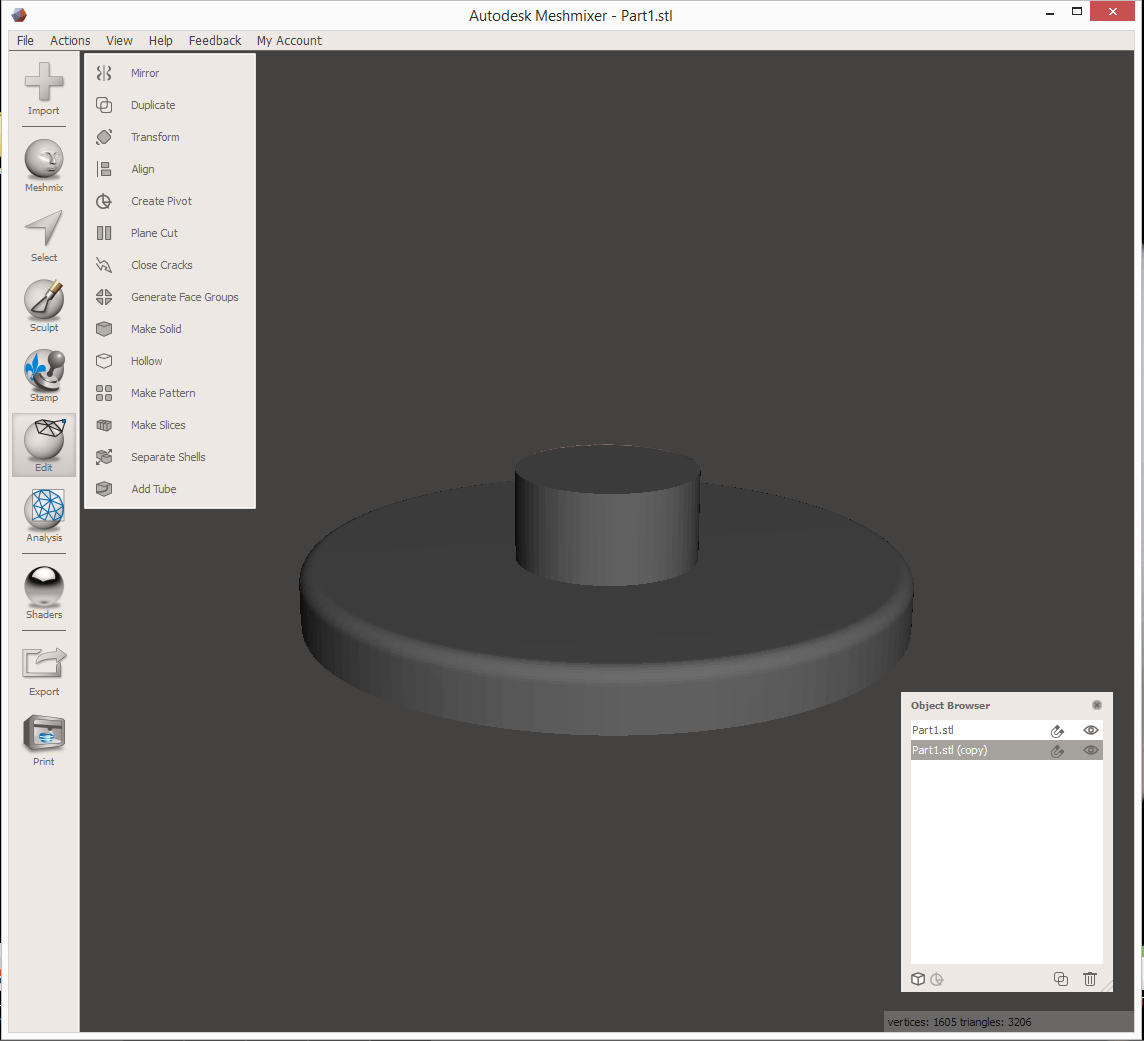1144x1041 pixels.
Task: Toggle visibility of Part1.stl (copy)
Action: coord(1091,750)
